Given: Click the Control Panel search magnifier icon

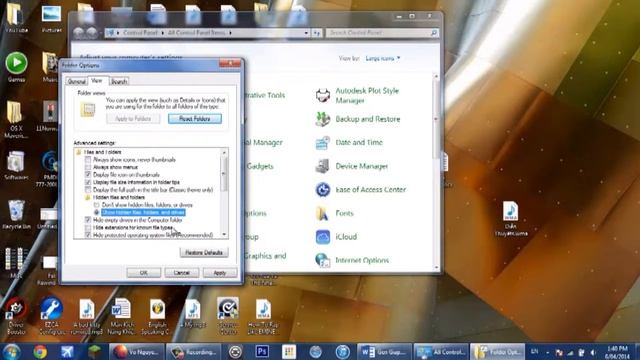Looking at the screenshot, I should click(x=433, y=33).
